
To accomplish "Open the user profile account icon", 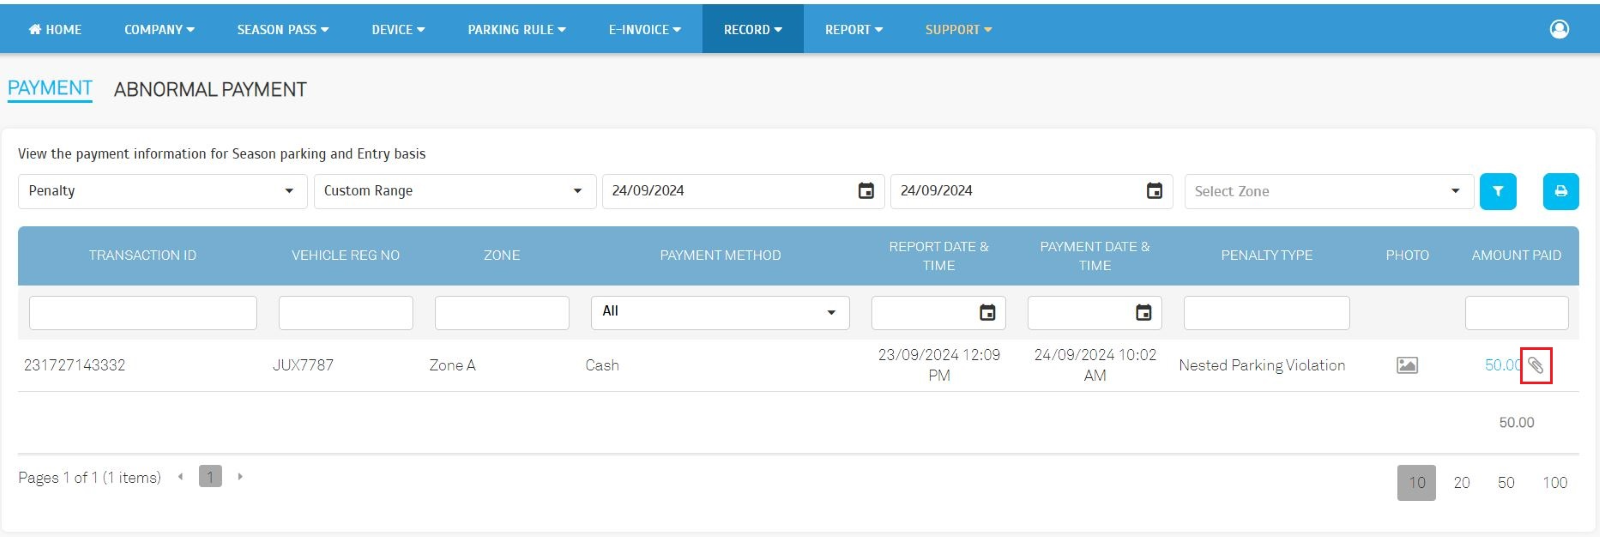I will click(1558, 29).
